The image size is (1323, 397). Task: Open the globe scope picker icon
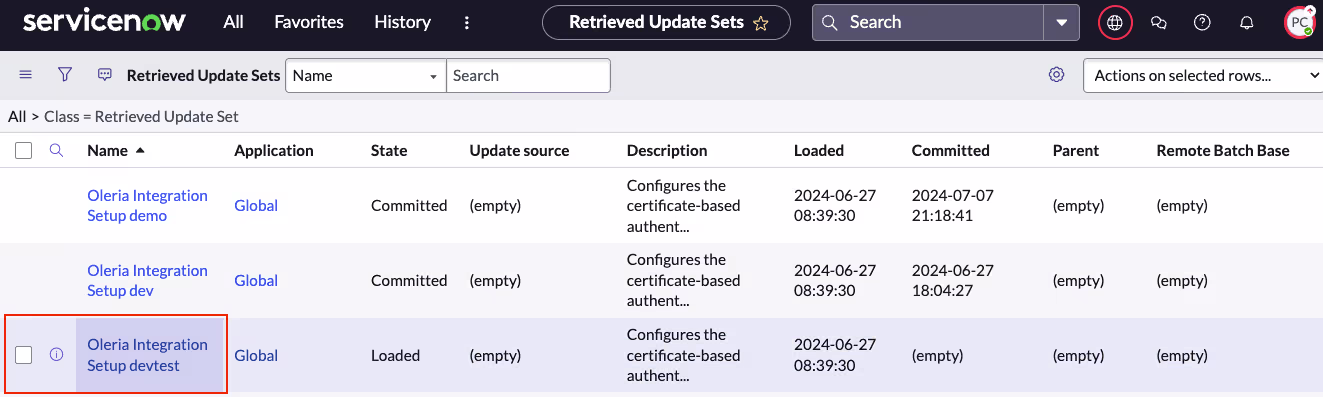pos(1115,22)
